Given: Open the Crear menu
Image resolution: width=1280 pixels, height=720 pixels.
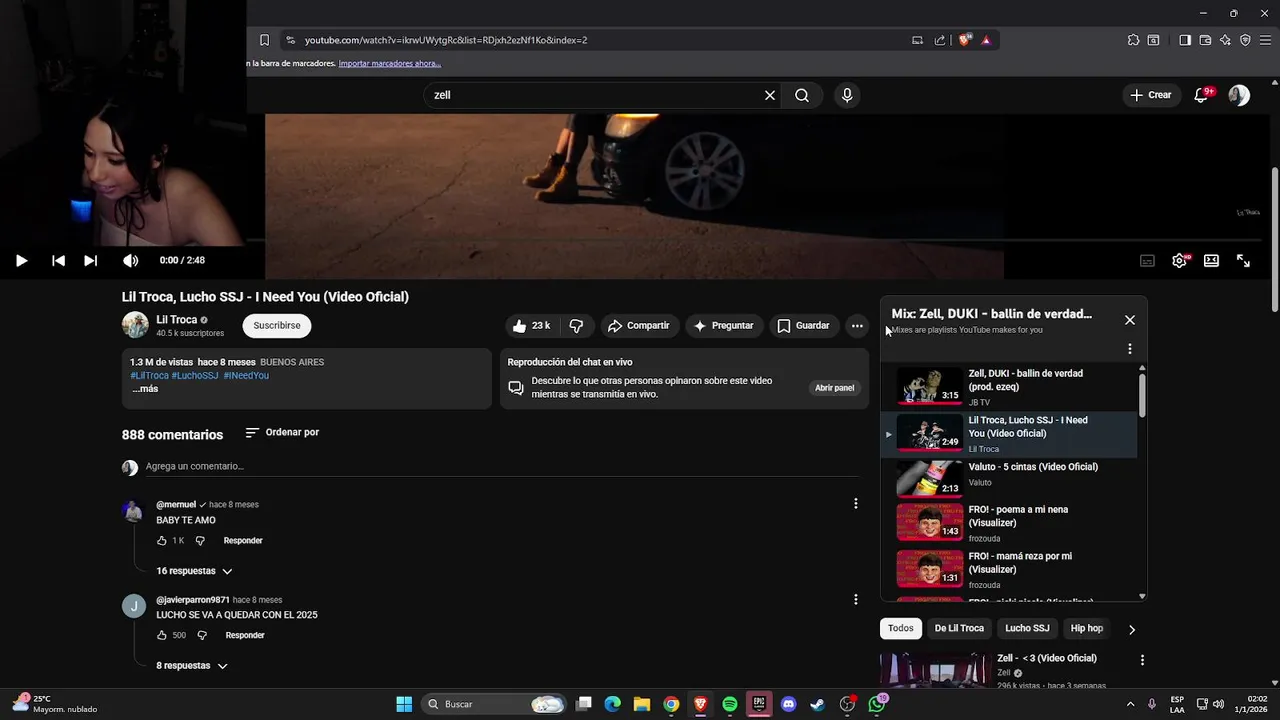Looking at the screenshot, I should coord(1150,95).
